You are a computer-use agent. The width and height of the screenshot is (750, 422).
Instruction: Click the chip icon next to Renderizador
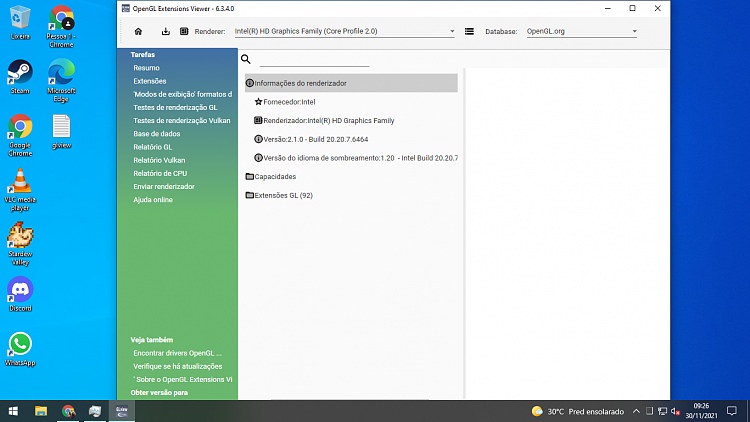coord(258,121)
